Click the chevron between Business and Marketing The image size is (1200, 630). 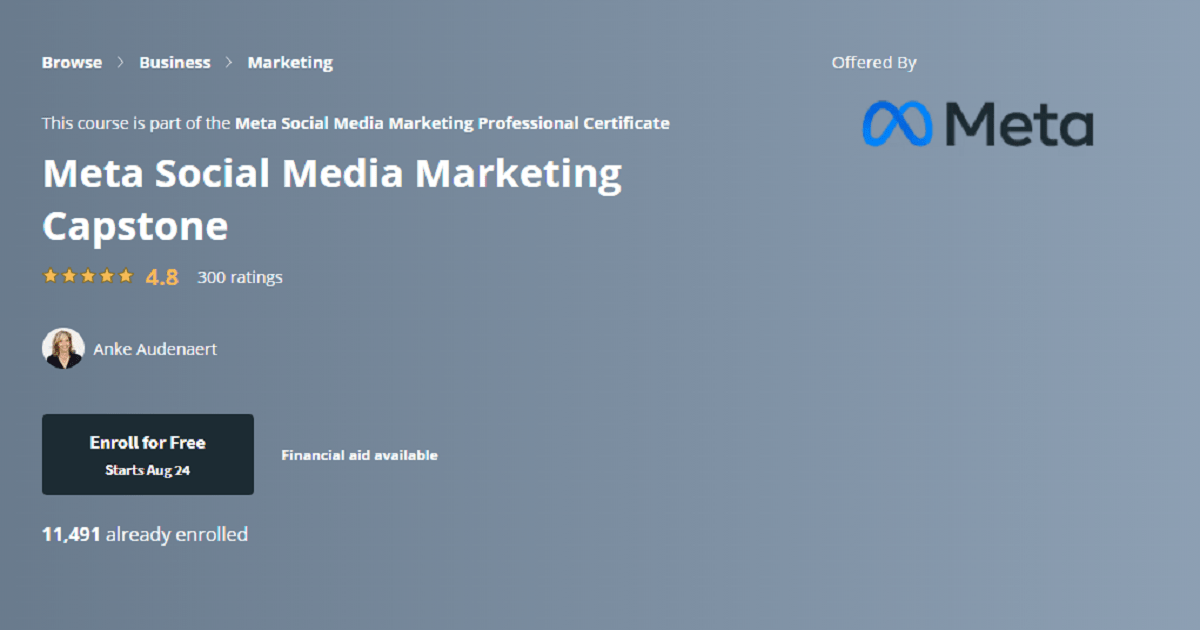[229, 62]
